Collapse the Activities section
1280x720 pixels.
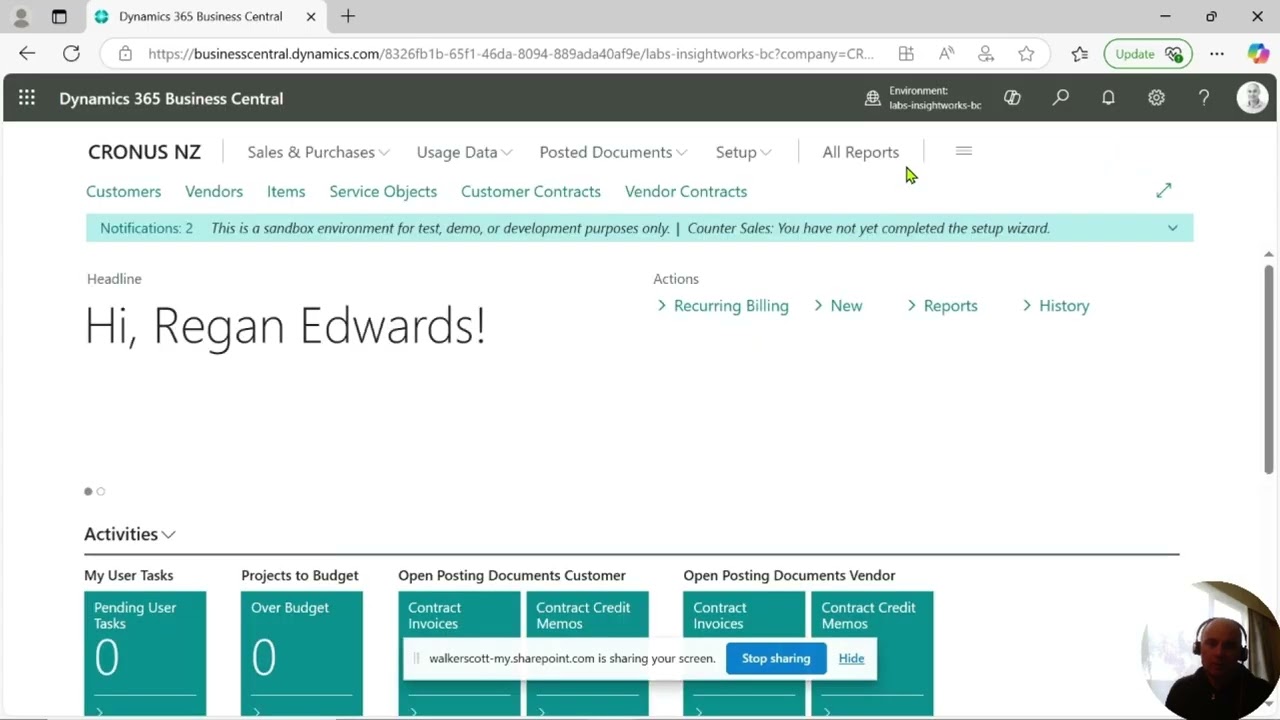130,534
